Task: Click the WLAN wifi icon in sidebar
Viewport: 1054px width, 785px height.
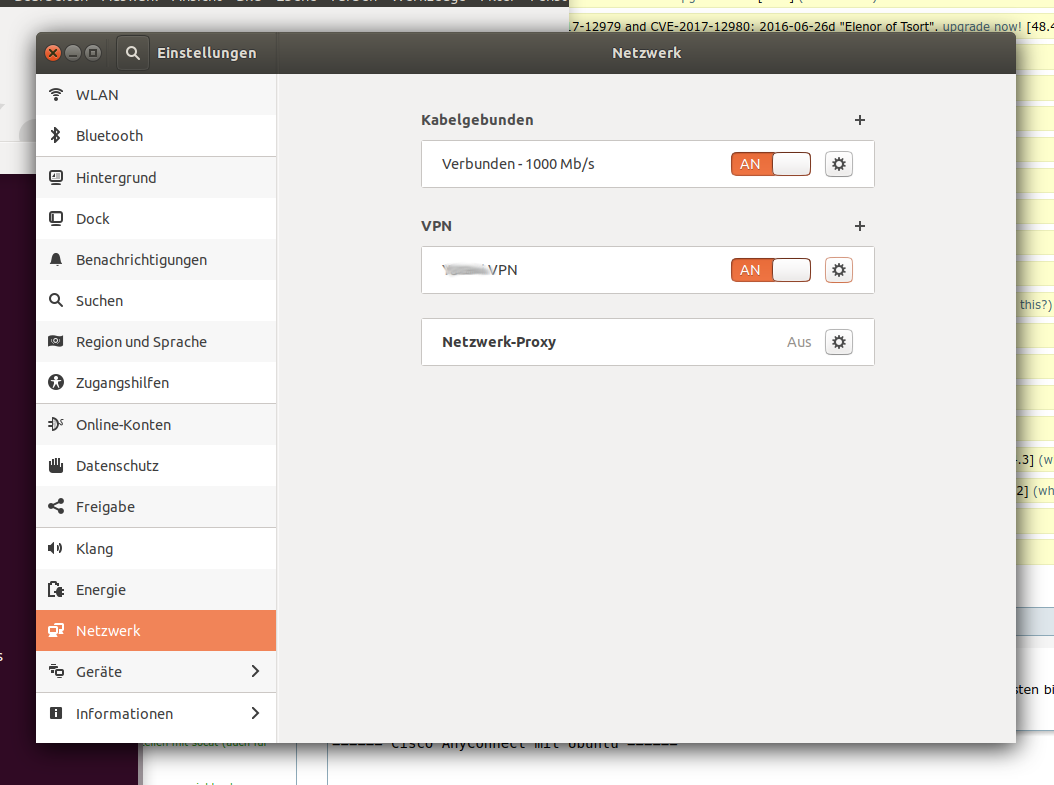Action: (x=56, y=95)
